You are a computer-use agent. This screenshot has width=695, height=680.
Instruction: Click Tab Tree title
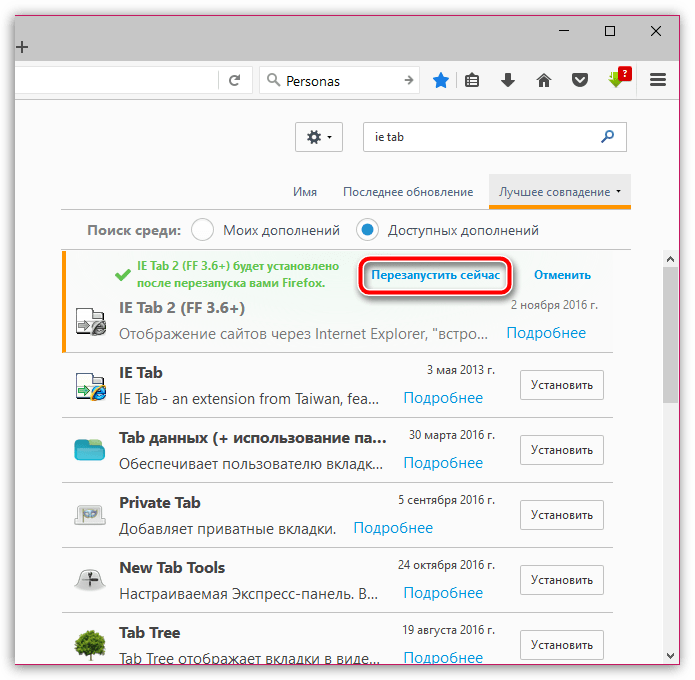click(x=149, y=633)
